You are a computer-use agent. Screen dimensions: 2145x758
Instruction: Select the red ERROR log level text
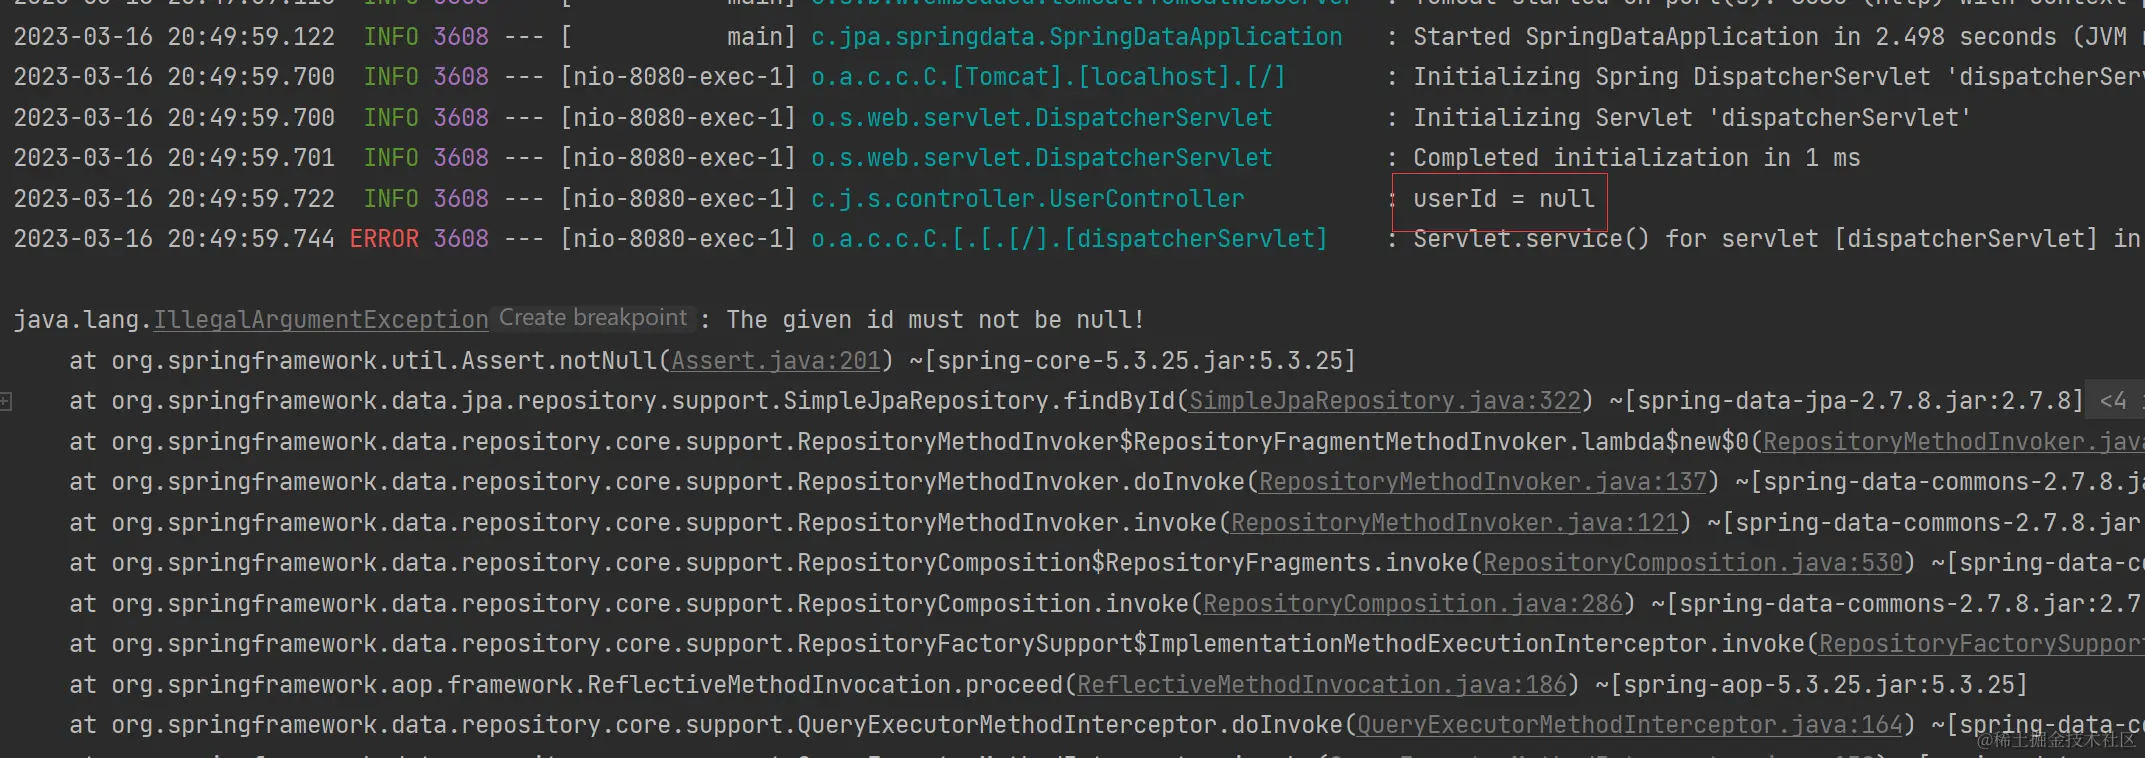pos(384,239)
